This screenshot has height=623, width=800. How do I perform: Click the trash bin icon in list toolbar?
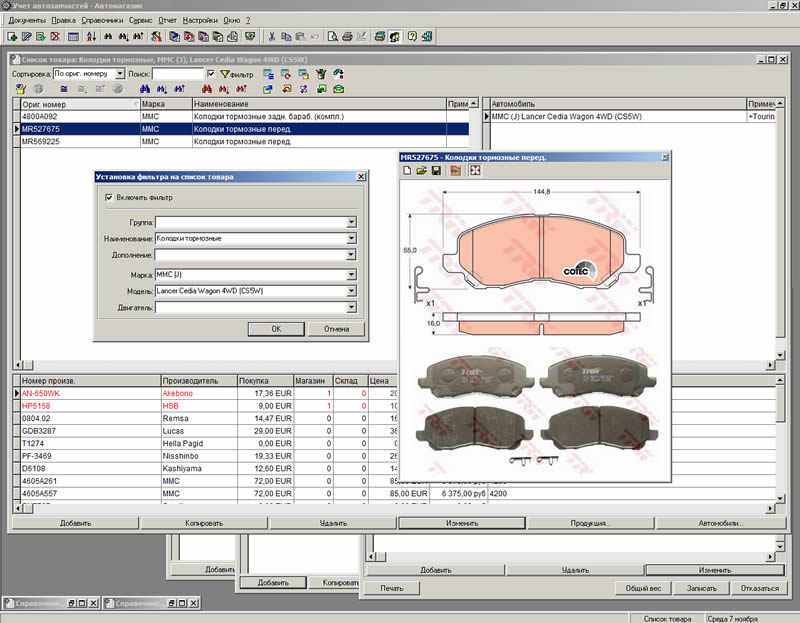[x=321, y=74]
